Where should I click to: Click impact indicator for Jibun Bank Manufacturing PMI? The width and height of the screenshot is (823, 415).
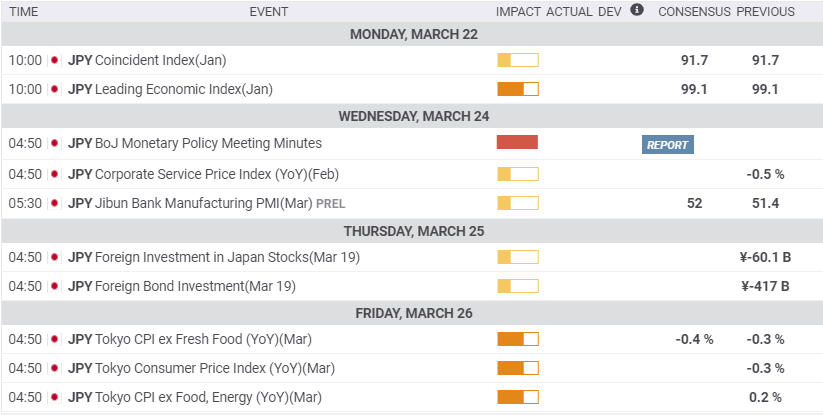coord(517,203)
